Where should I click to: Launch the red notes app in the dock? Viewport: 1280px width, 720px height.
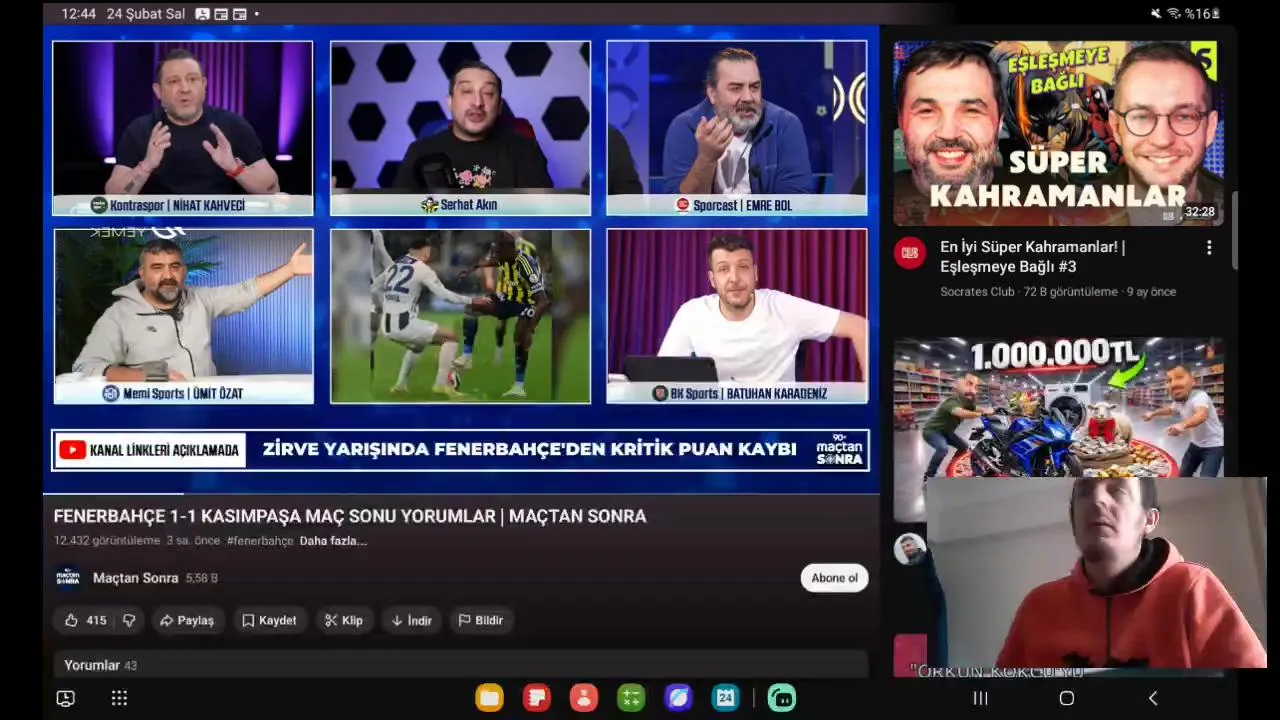[x=537, y=698]
